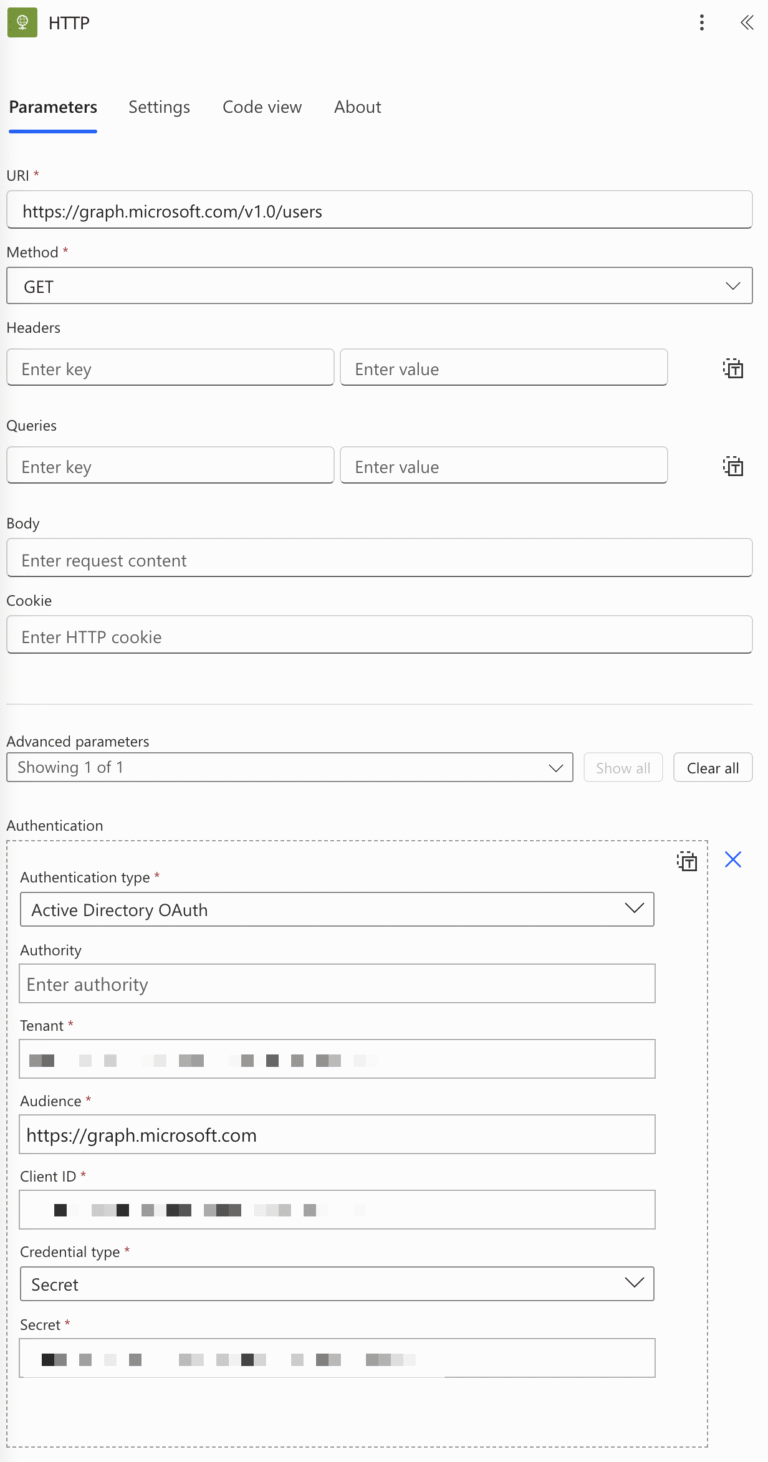Screen dimensions: 768x1462
Task: Open the three-dot more options menu
Action: pos(702,22)
